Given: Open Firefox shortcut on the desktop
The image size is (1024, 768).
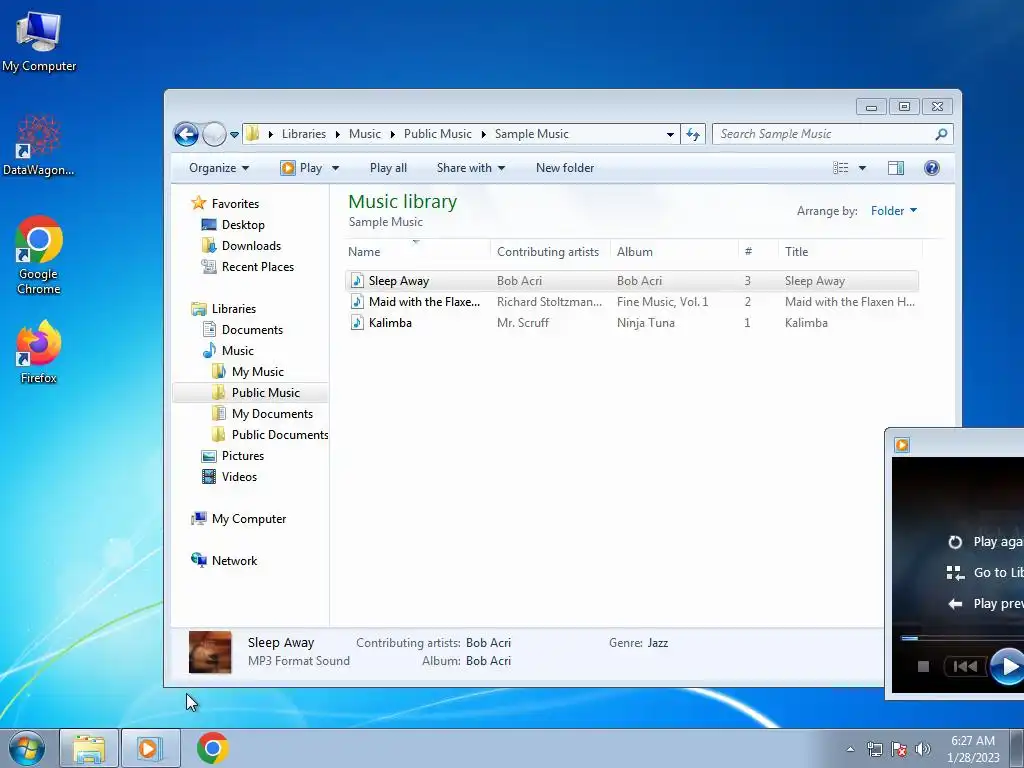Looking at the screenshot, I should (x=39, y=353).
